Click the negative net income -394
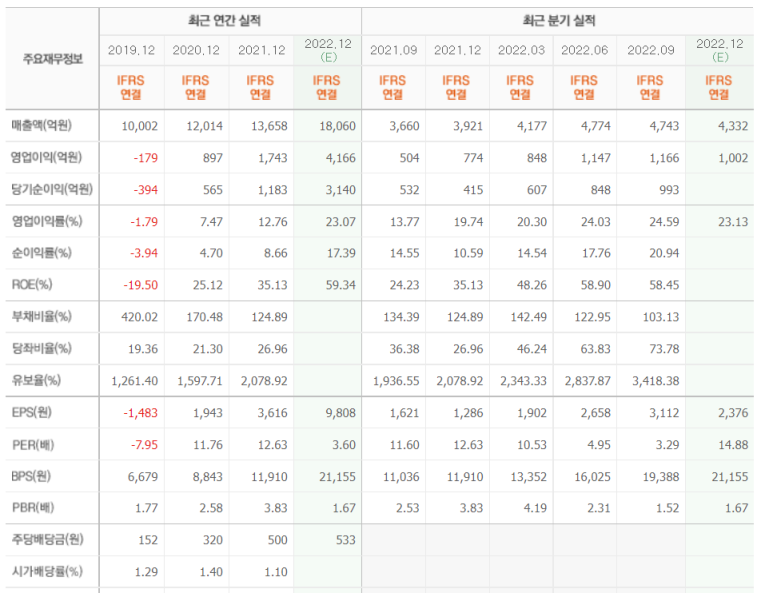This screenshot has width=773, height=593. tap(145, 190)
